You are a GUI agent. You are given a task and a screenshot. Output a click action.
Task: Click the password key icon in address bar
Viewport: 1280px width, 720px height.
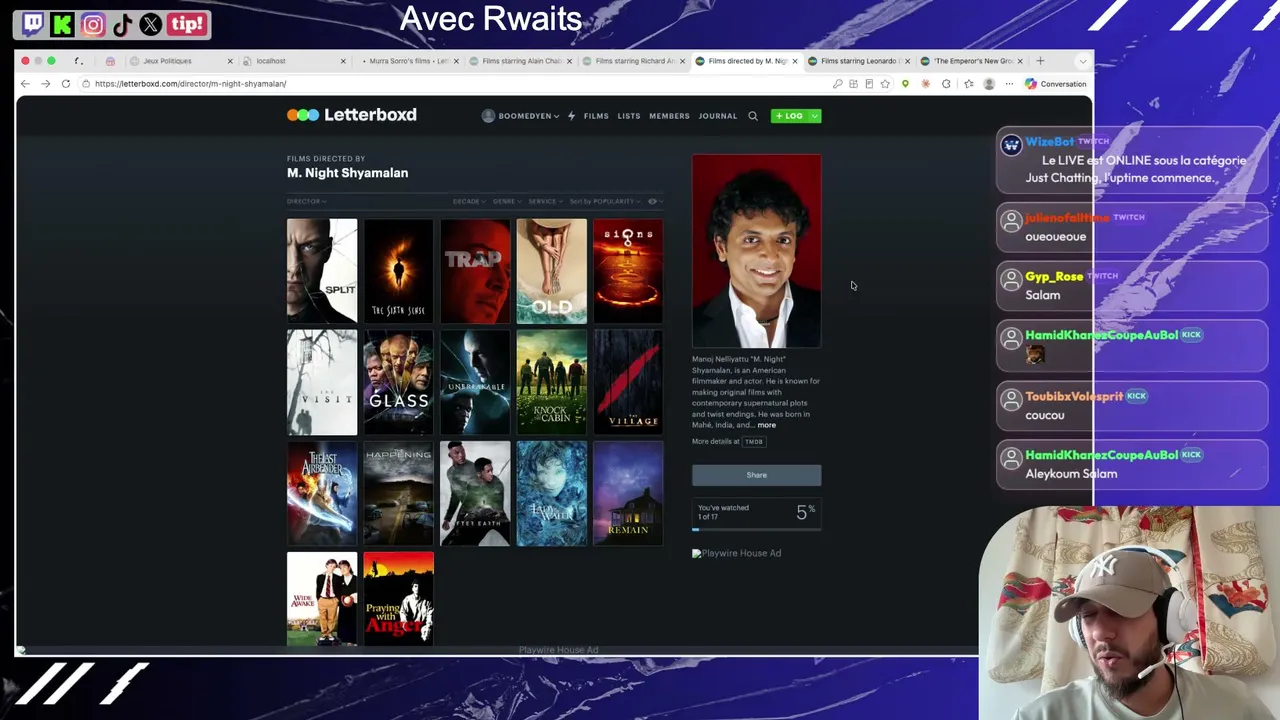pos(837,84)
